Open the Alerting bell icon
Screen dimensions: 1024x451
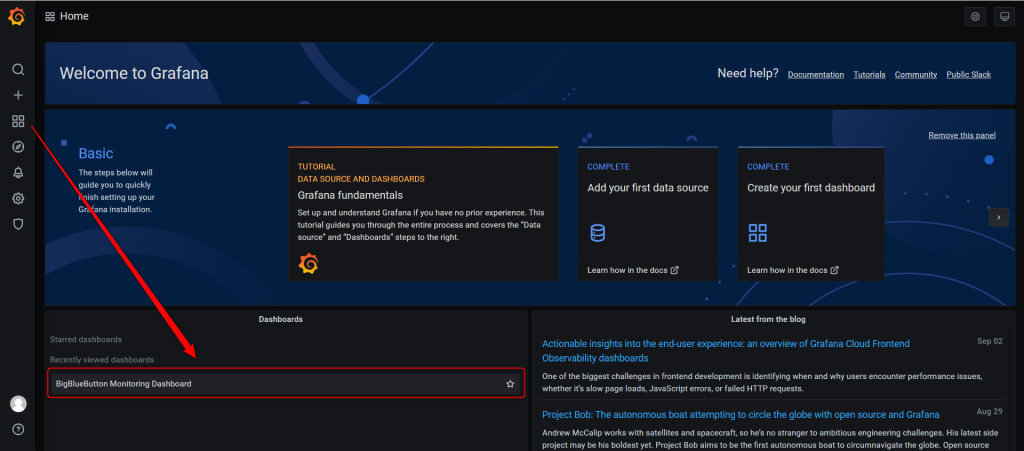pyautogui.click(x=18, y=173)
